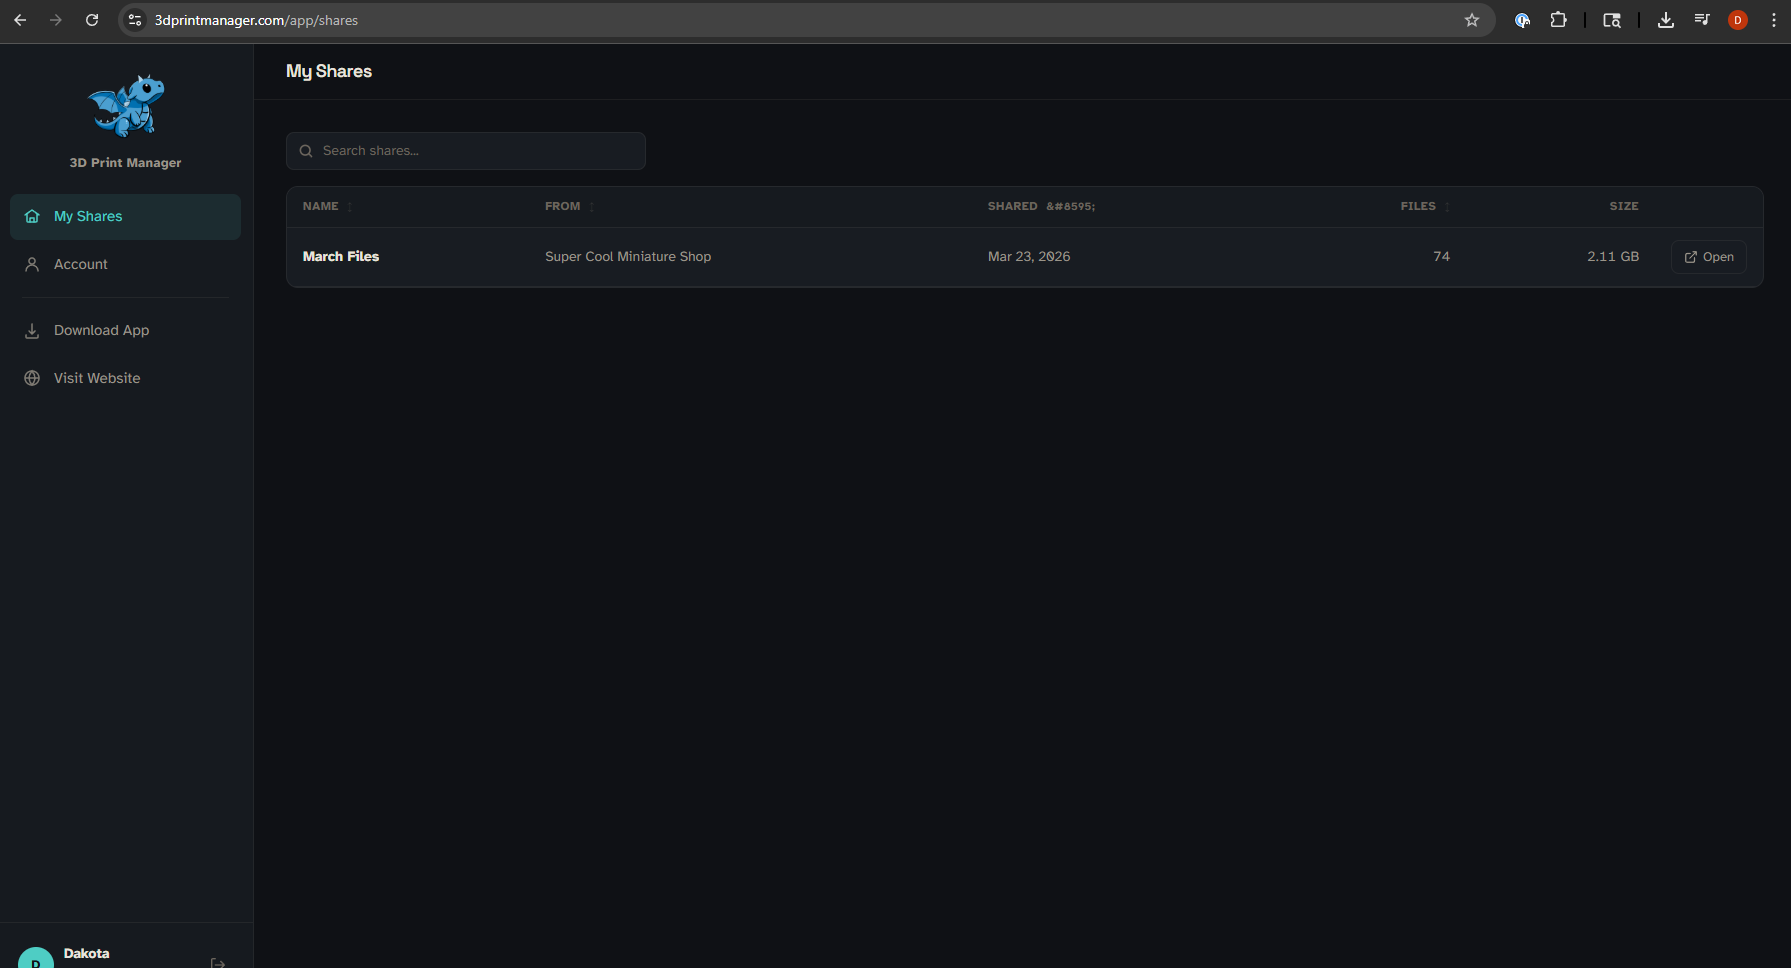Click the 3D Print Manager dragon logo
Viewport: 1791px width, 968px height.
125,105
